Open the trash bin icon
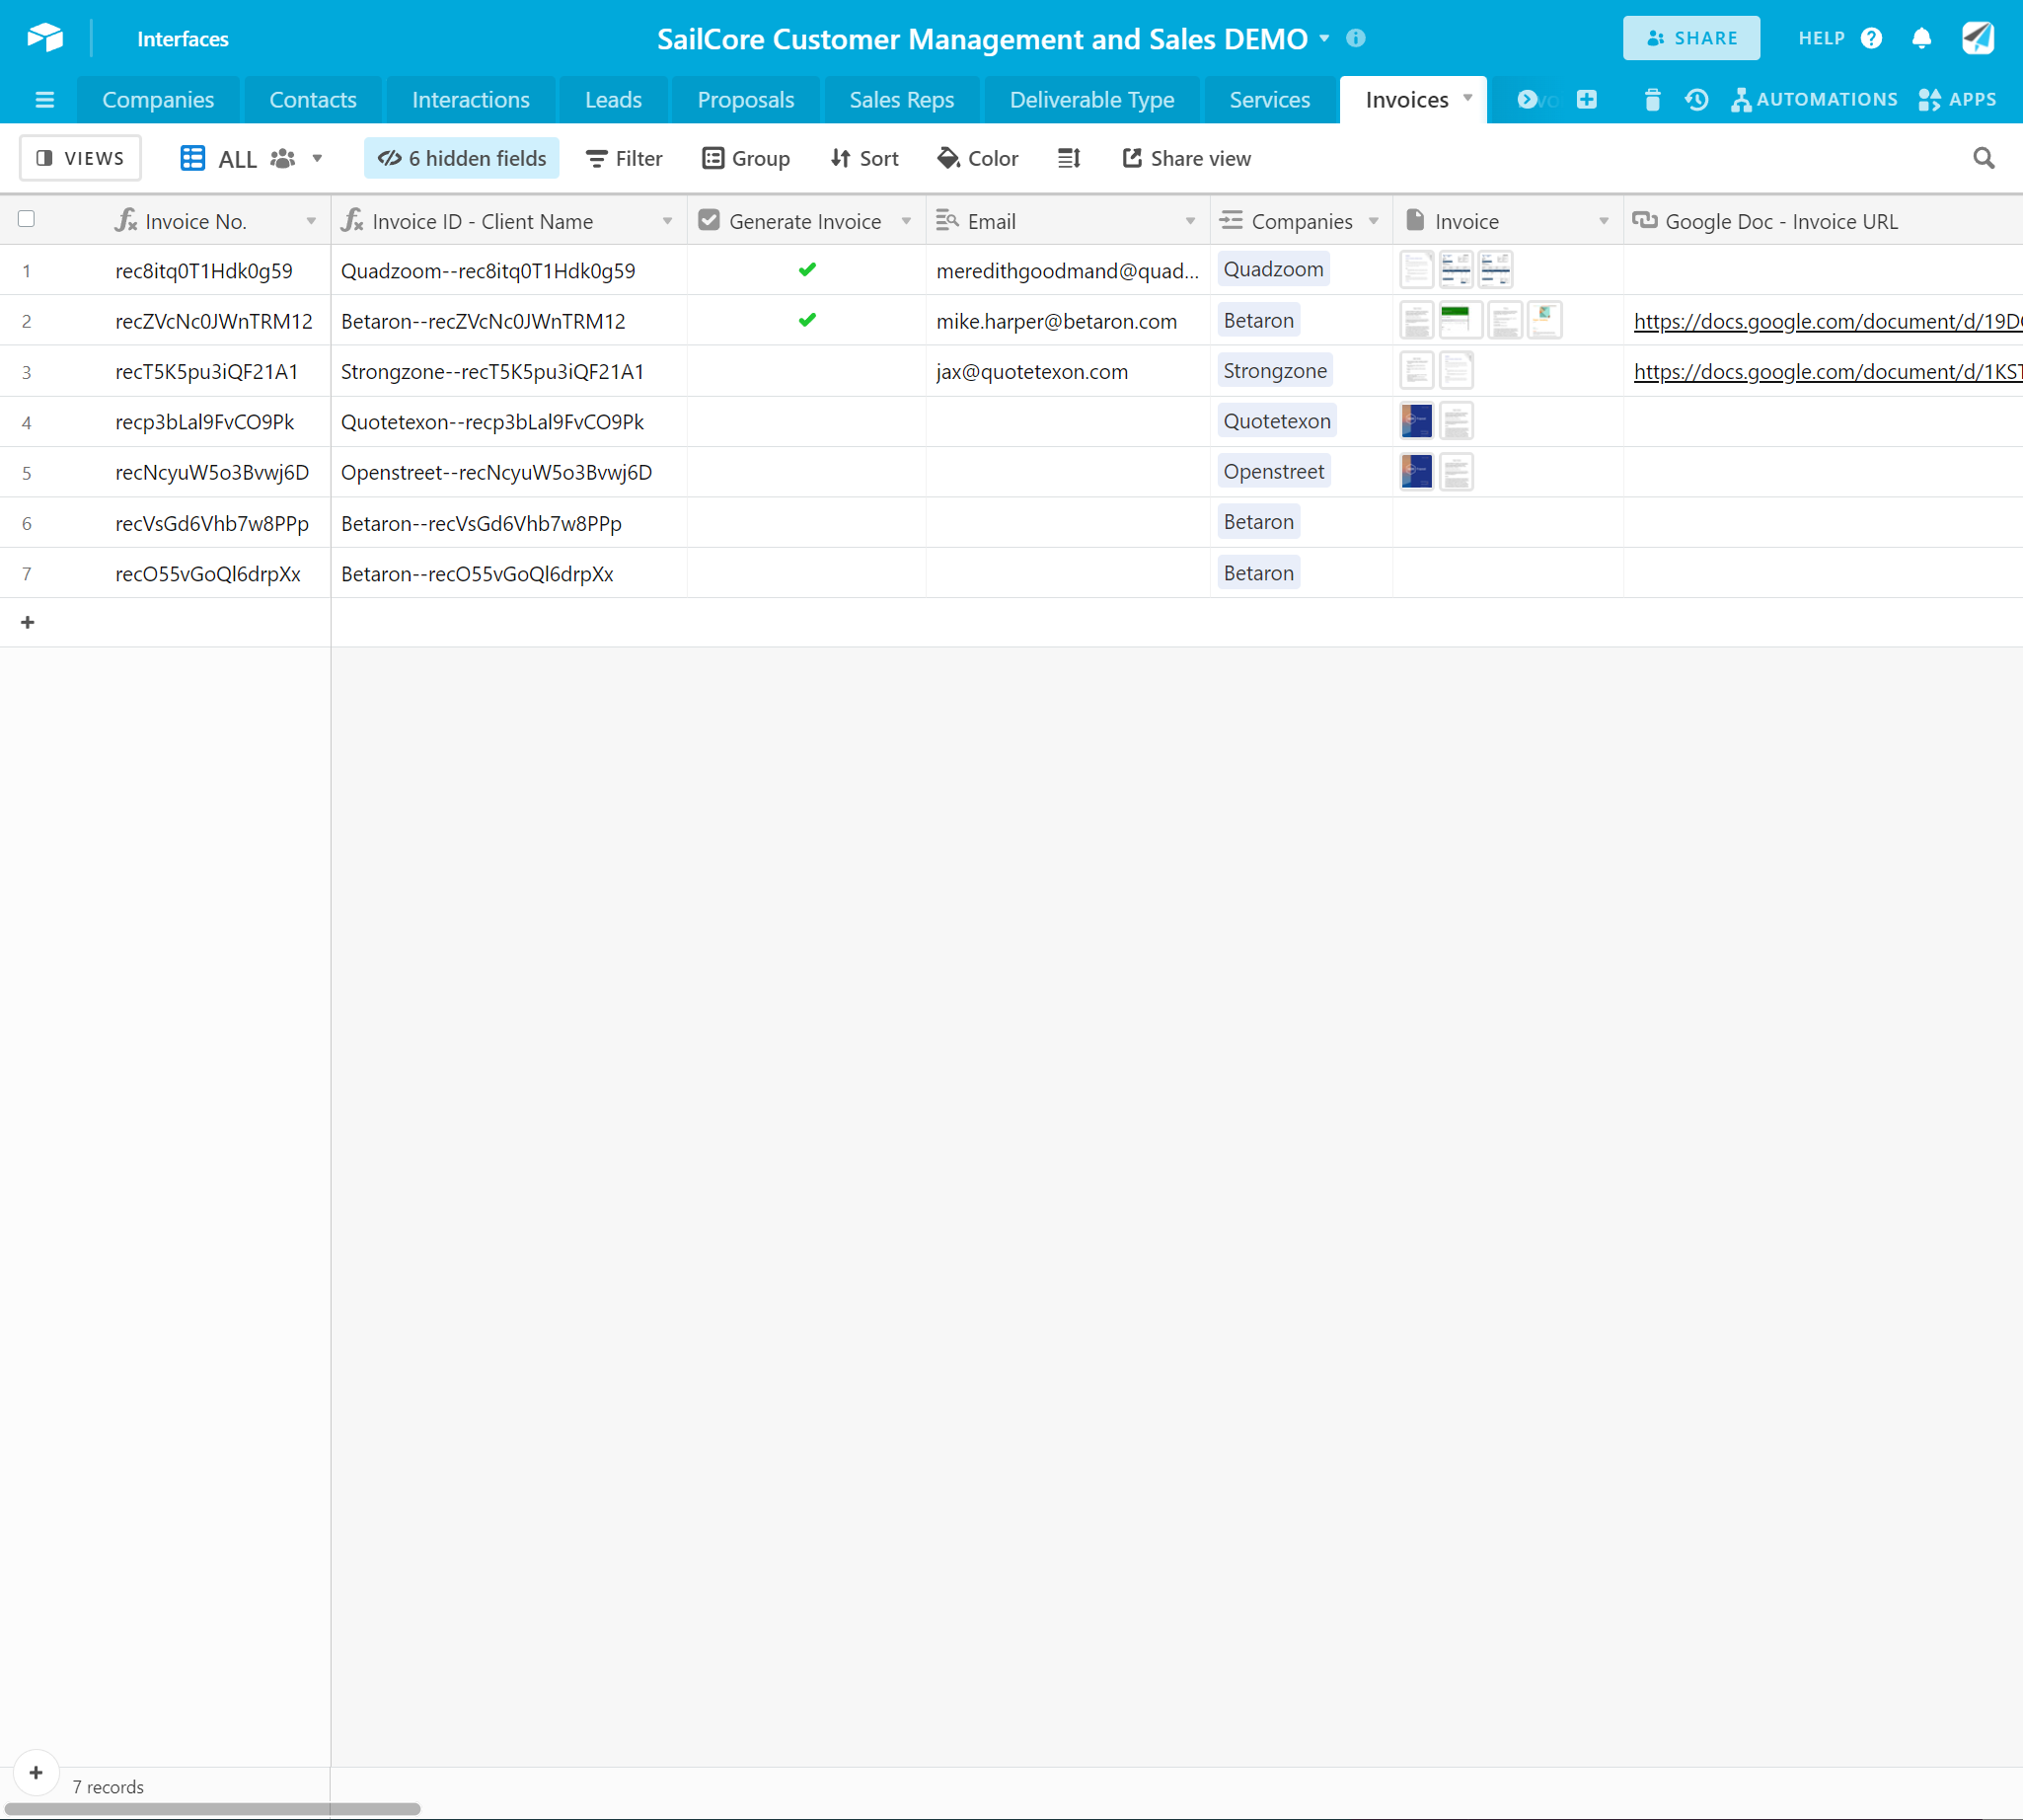 pyautogui.click(x=1652, y=100)
